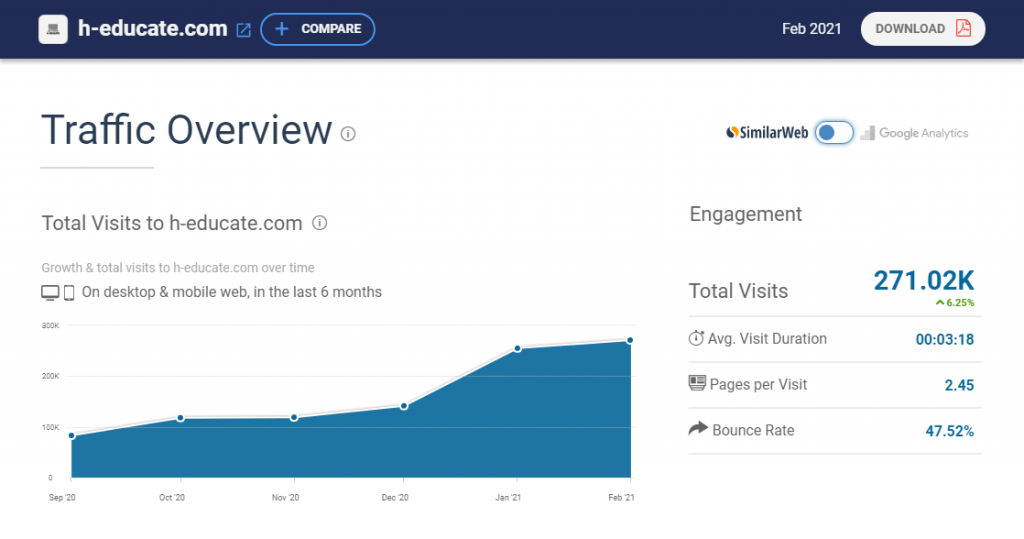Click the Bounce Rate arrow icon
This screenshot has height=539, width=1024.
(x=698, y=429)
